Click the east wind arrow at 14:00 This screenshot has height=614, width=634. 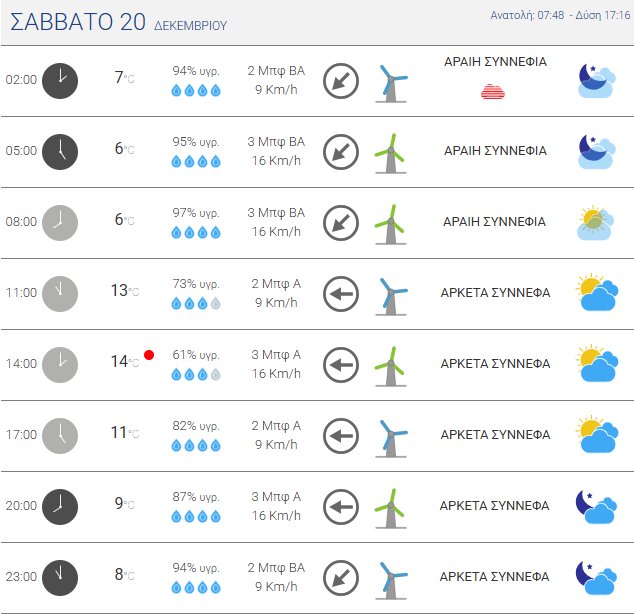tap(341, 364)
